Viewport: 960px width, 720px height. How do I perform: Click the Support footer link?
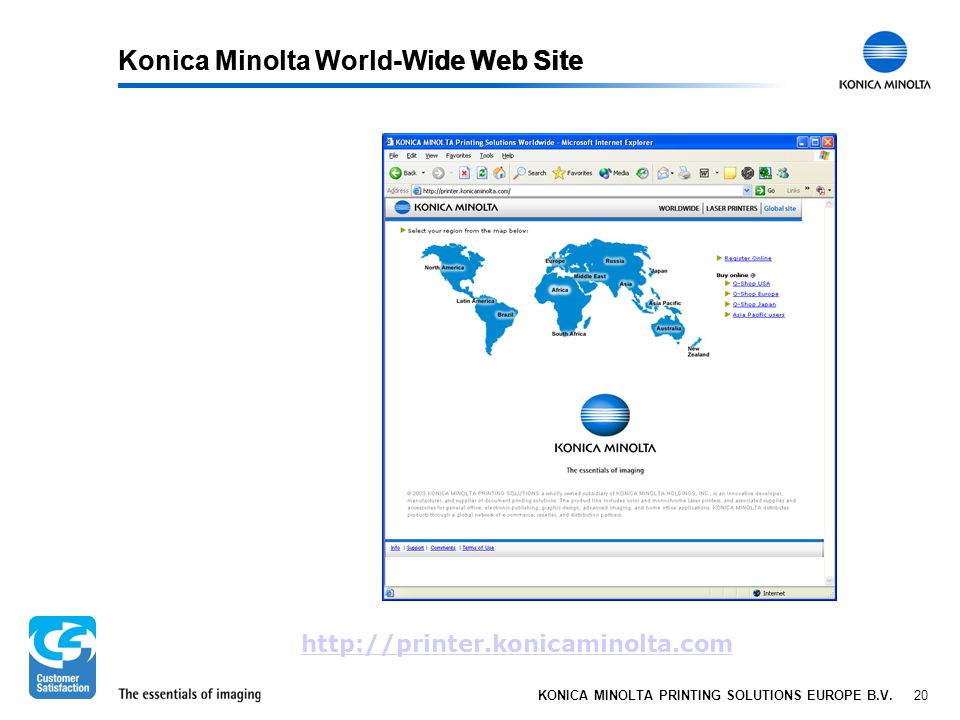(415, 548)
